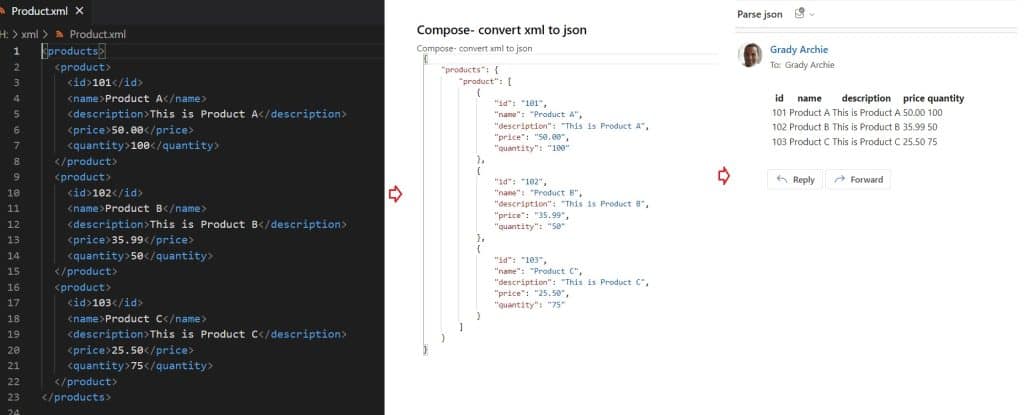Click the To: Grady Archie recipient
Viewport: 1024px width, 415px height.
tap(802, 65)
